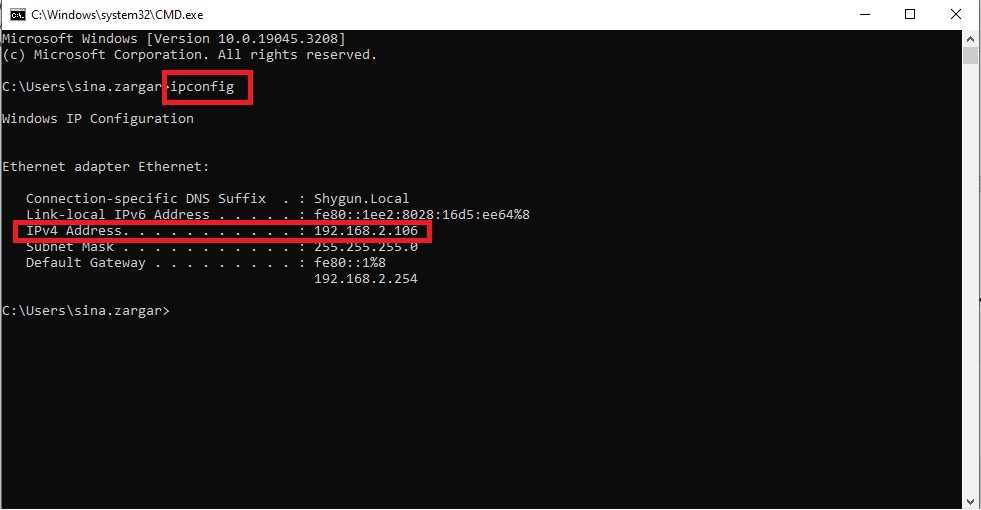Screen dimensions: 981x510
Task: Click the scrollbar up arrow
Action: tap(970, 38)
